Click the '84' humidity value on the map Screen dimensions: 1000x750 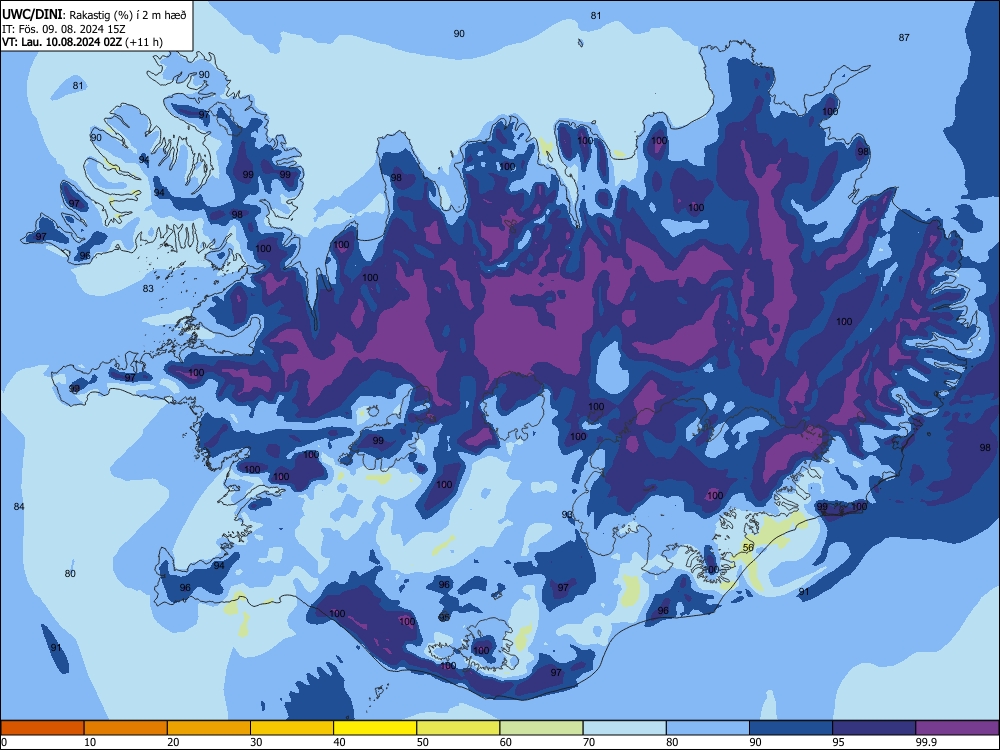click(x=19, y=506)
